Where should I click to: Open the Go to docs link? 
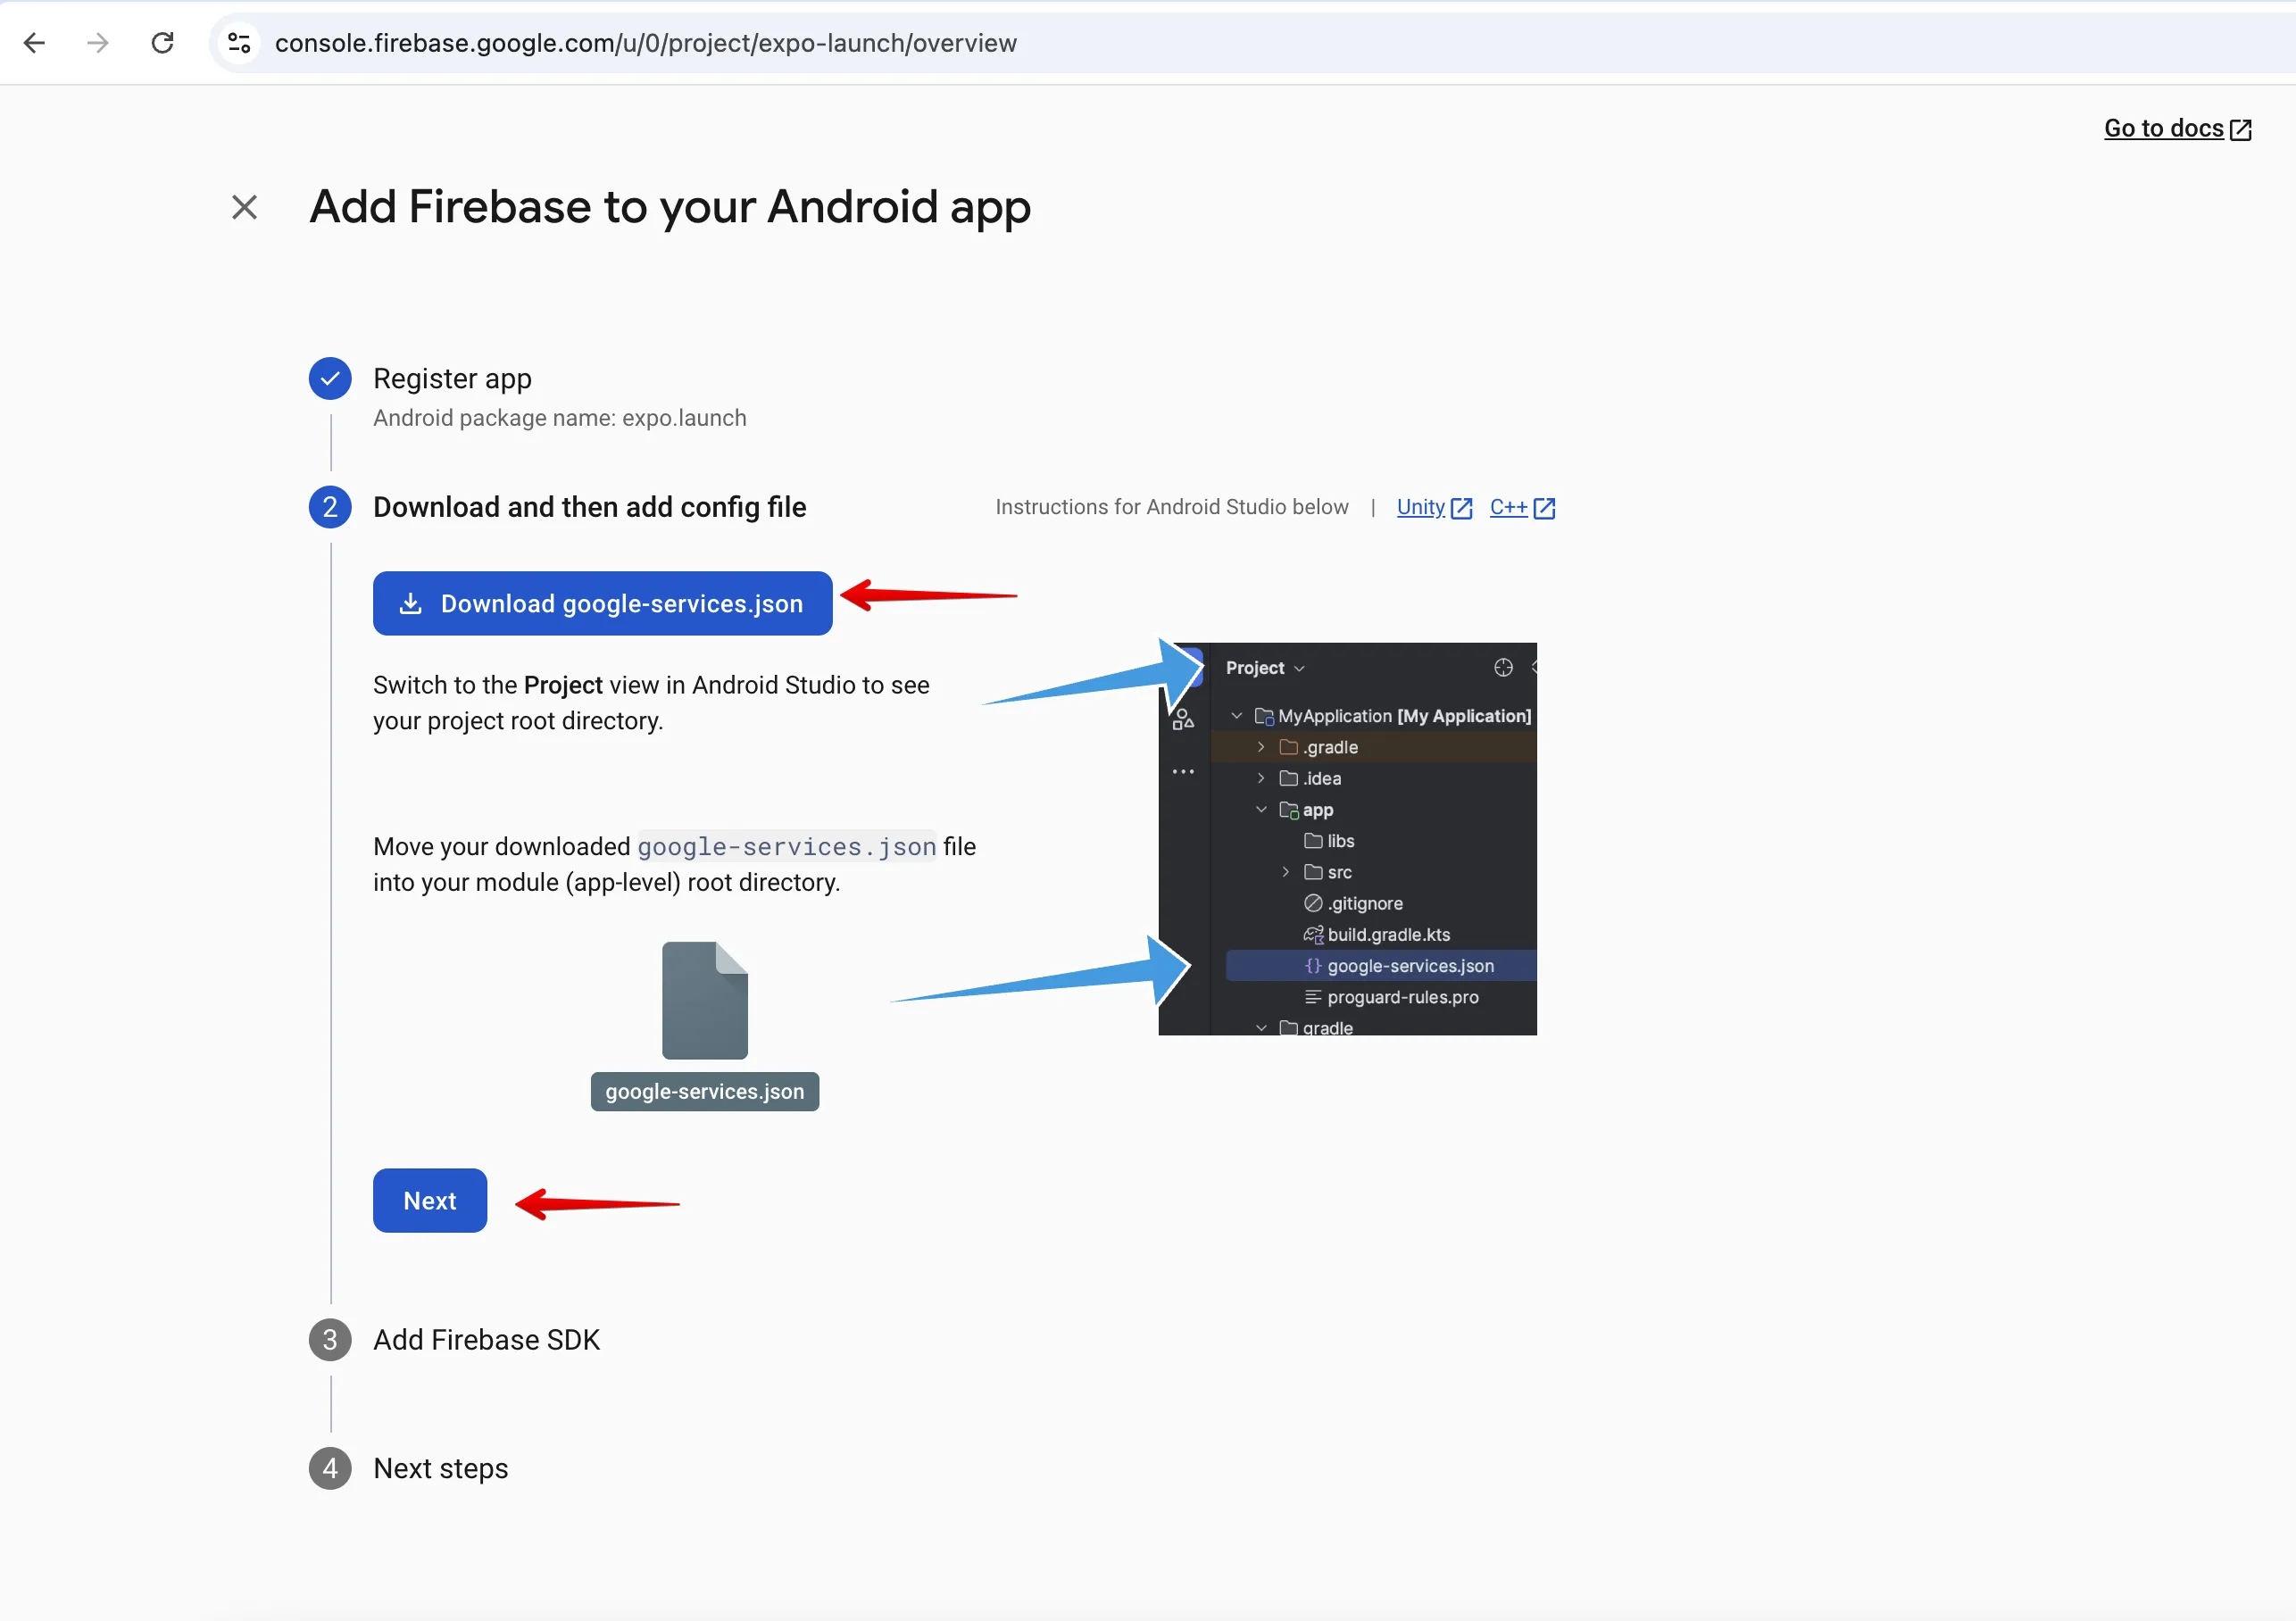2177,128
